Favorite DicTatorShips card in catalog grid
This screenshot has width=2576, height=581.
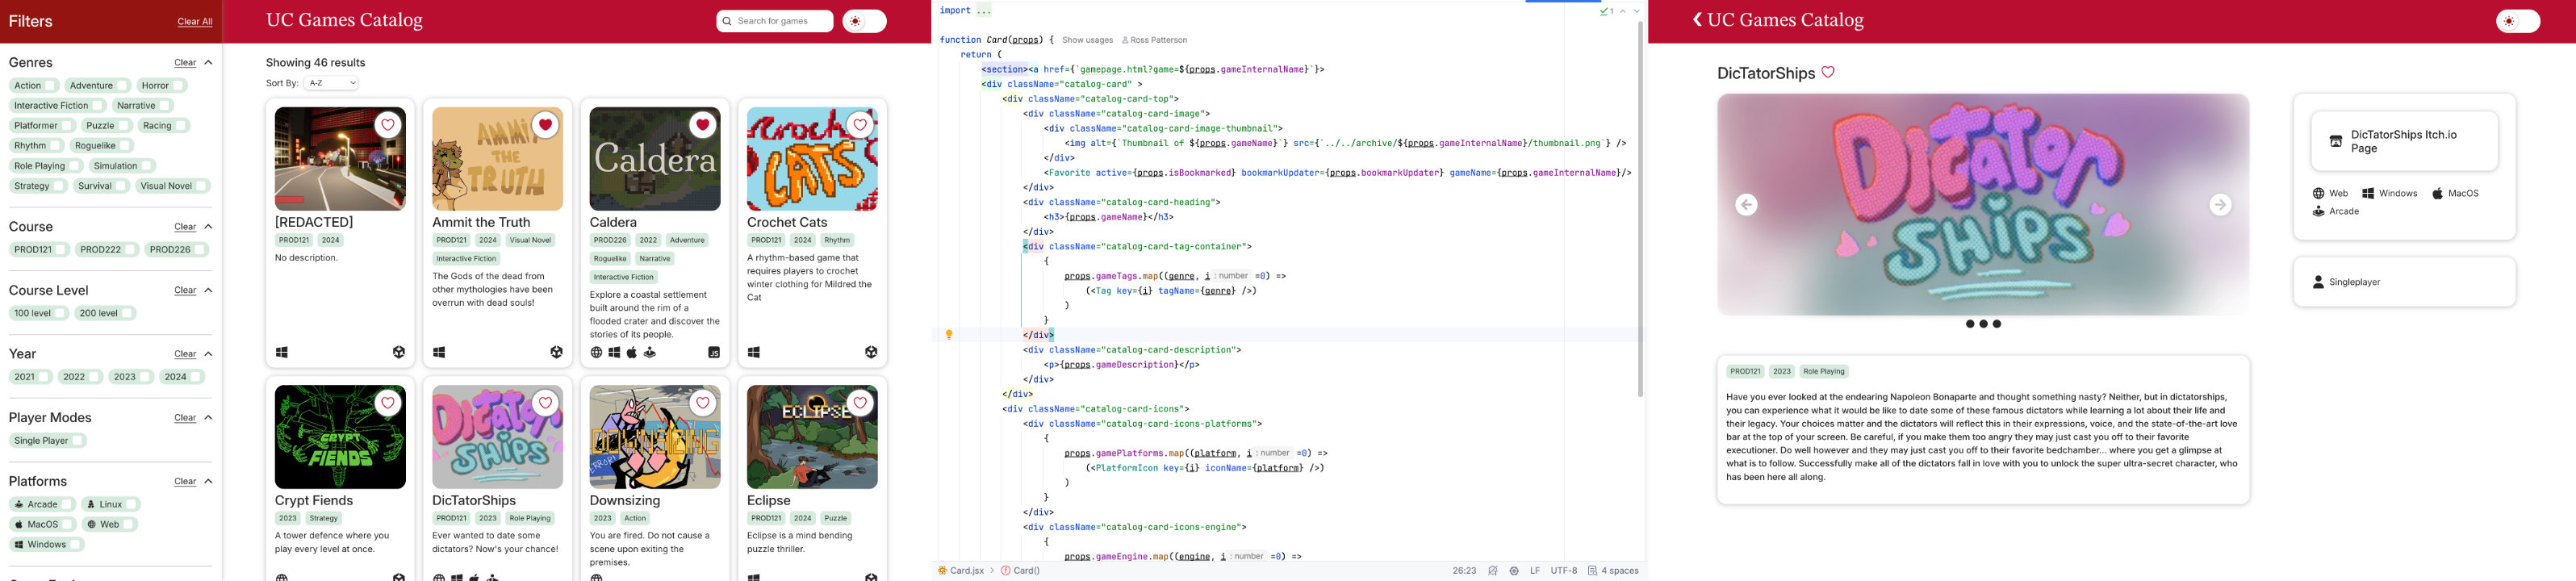click(x=545, y=403)
